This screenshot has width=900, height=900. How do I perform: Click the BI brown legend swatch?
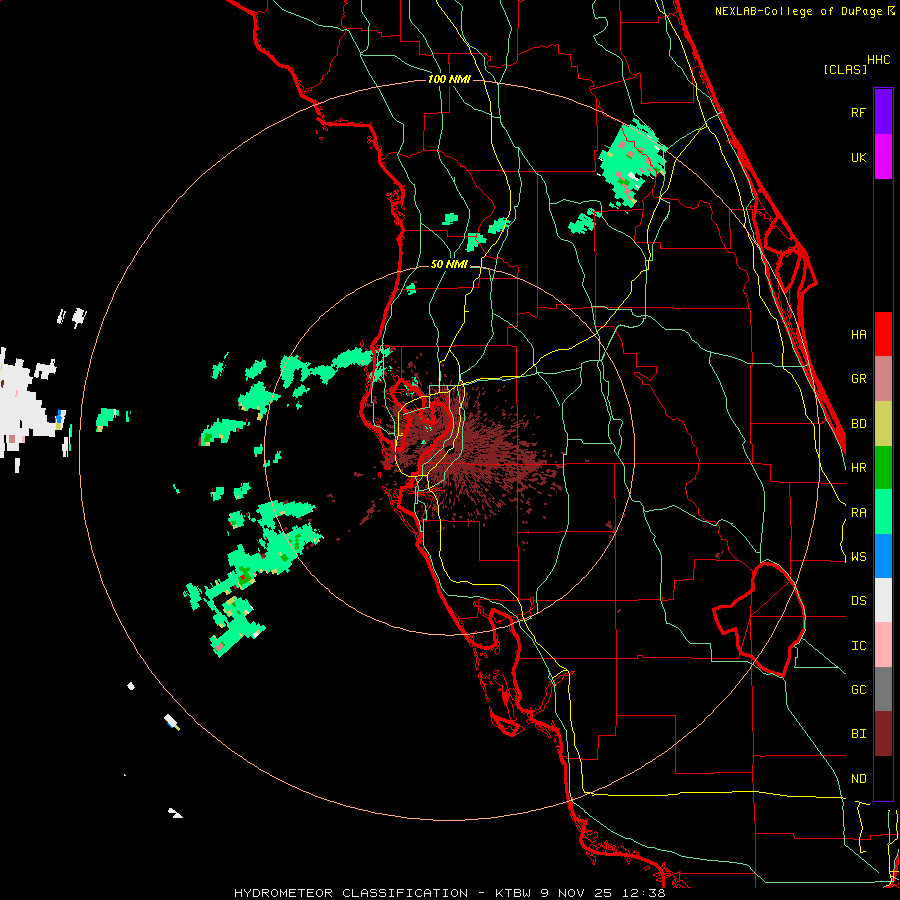[x=883, y=734]
